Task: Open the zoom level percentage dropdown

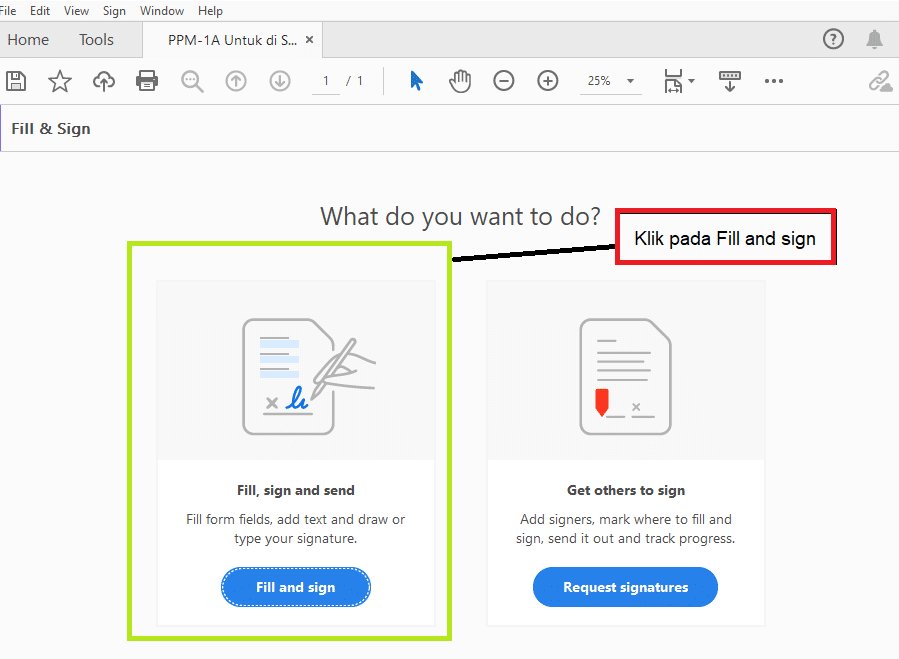Action: point(610,81)
